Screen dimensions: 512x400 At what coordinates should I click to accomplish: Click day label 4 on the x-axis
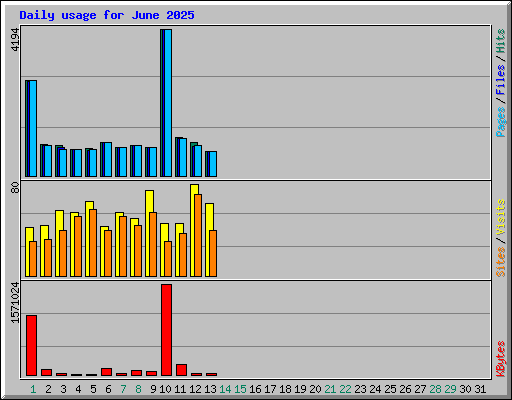[78, 389]
